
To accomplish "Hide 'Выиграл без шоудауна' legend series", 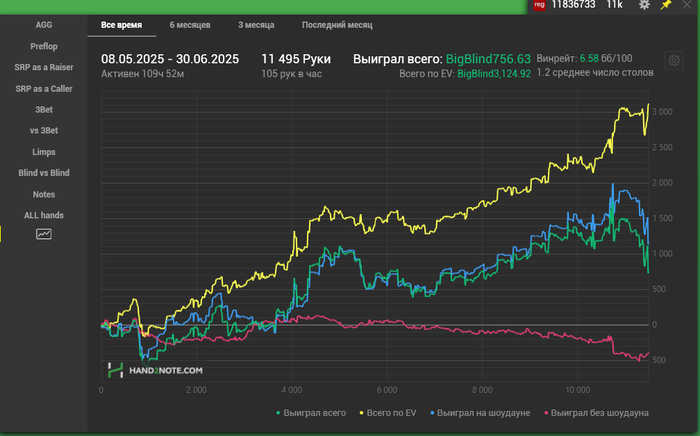I will [x=595, y=412].
